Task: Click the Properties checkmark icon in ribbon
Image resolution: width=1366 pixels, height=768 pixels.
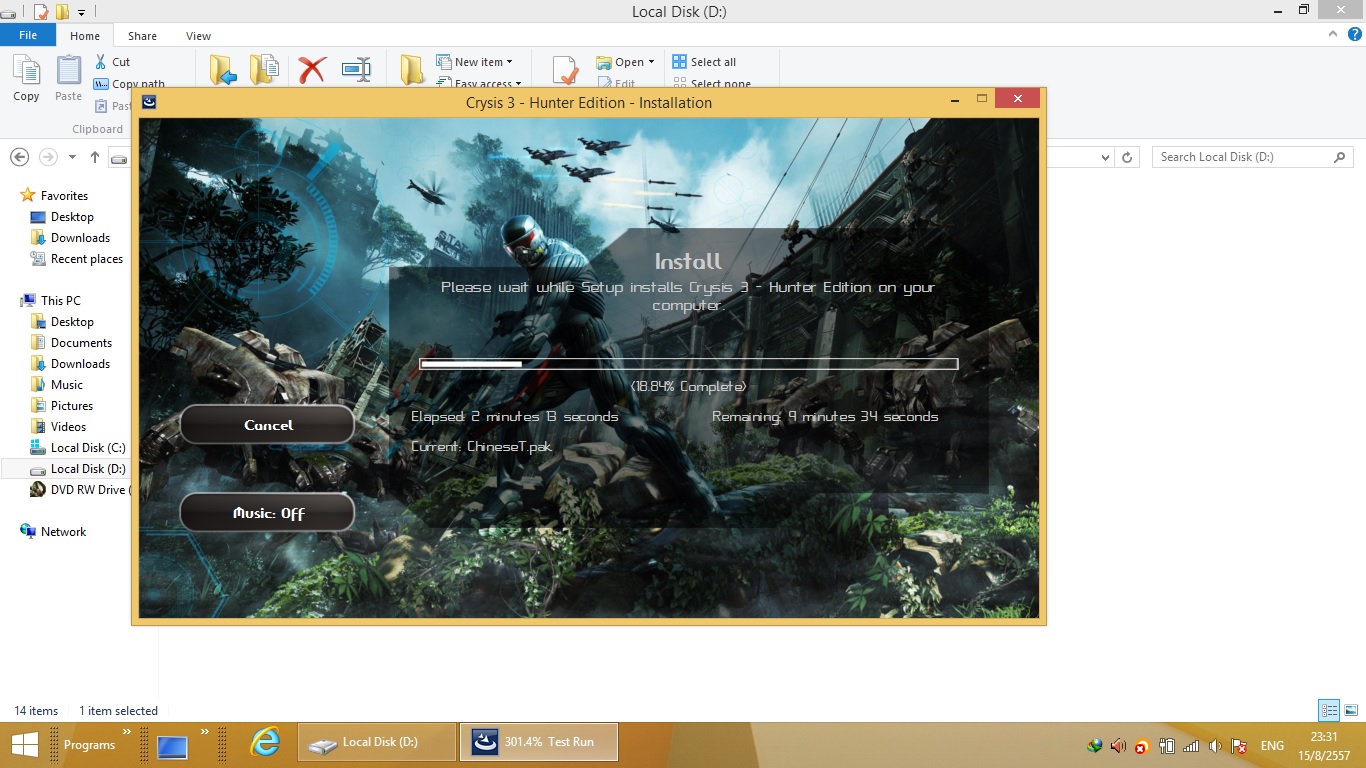Action: click(x=565, y=70)
